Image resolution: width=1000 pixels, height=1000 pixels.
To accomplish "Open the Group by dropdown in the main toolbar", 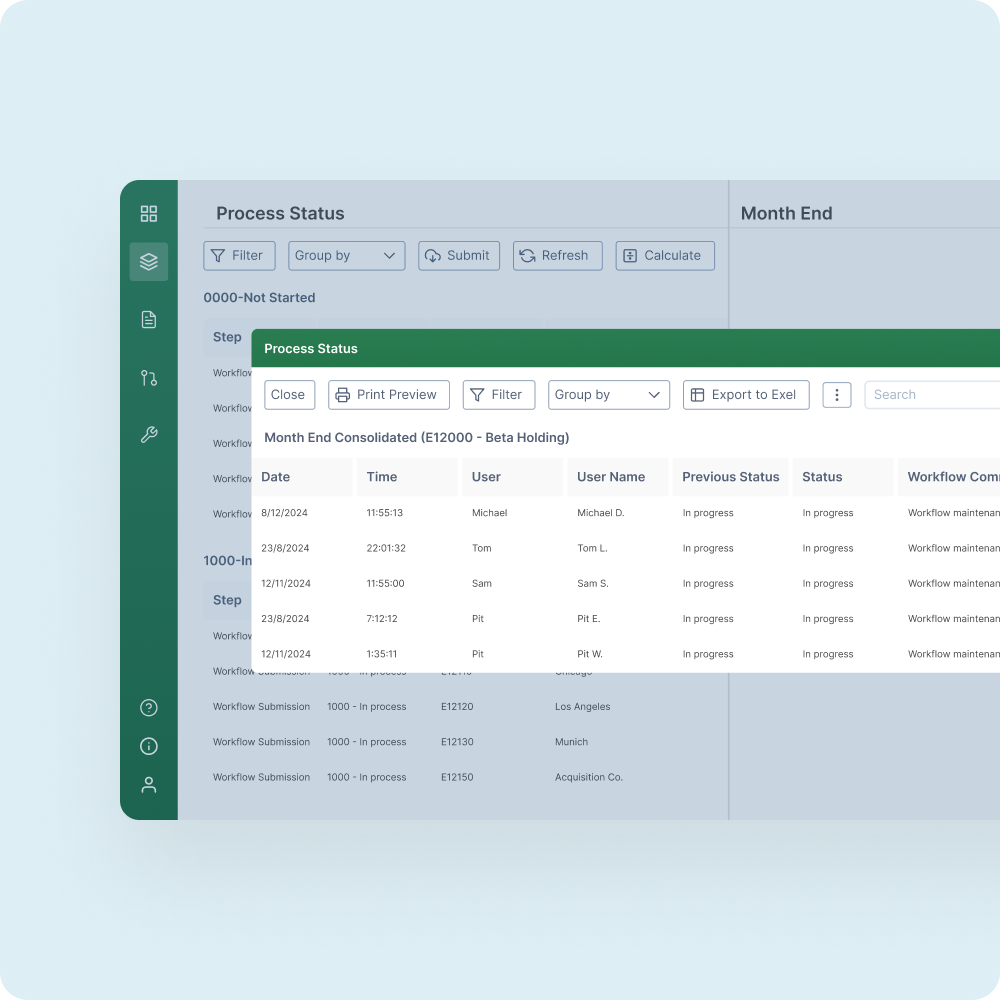I will point(346,255).
